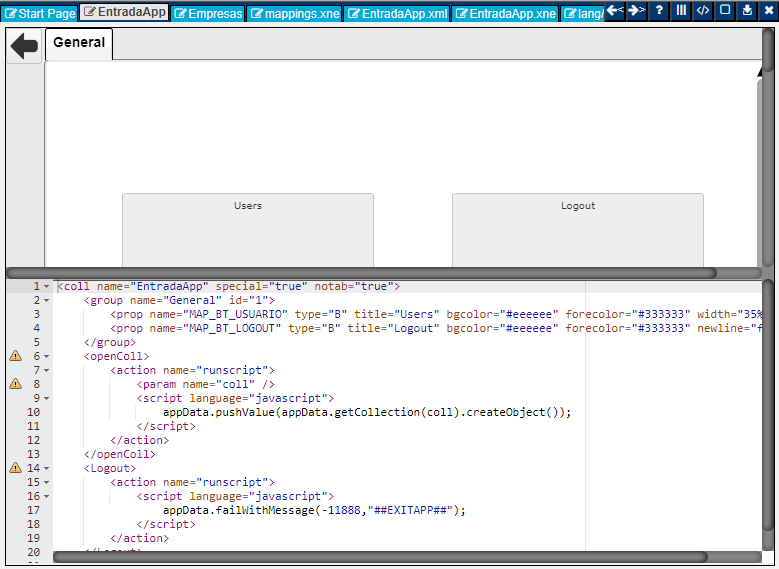Click the next-tab right arrow icon
This screenshot has width=779, height=569.
click(636, 10)
